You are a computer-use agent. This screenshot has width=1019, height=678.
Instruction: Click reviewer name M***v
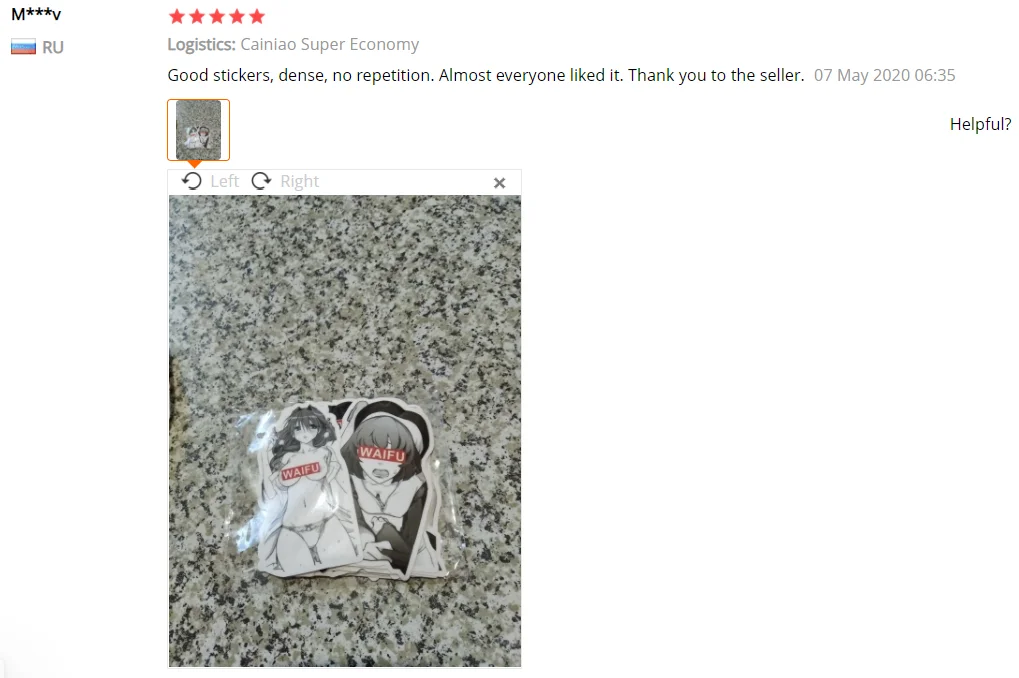(x=36, y=13)
